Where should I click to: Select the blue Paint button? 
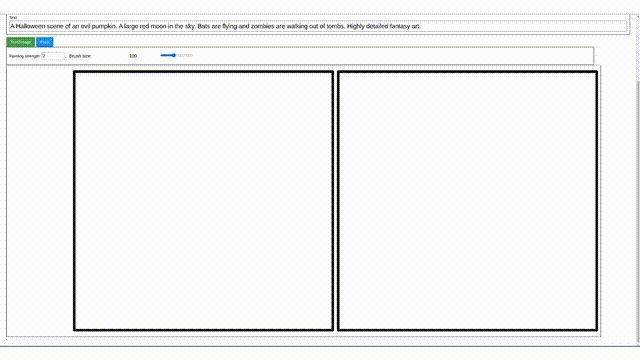pyautogui.click(x=44, y=42)
